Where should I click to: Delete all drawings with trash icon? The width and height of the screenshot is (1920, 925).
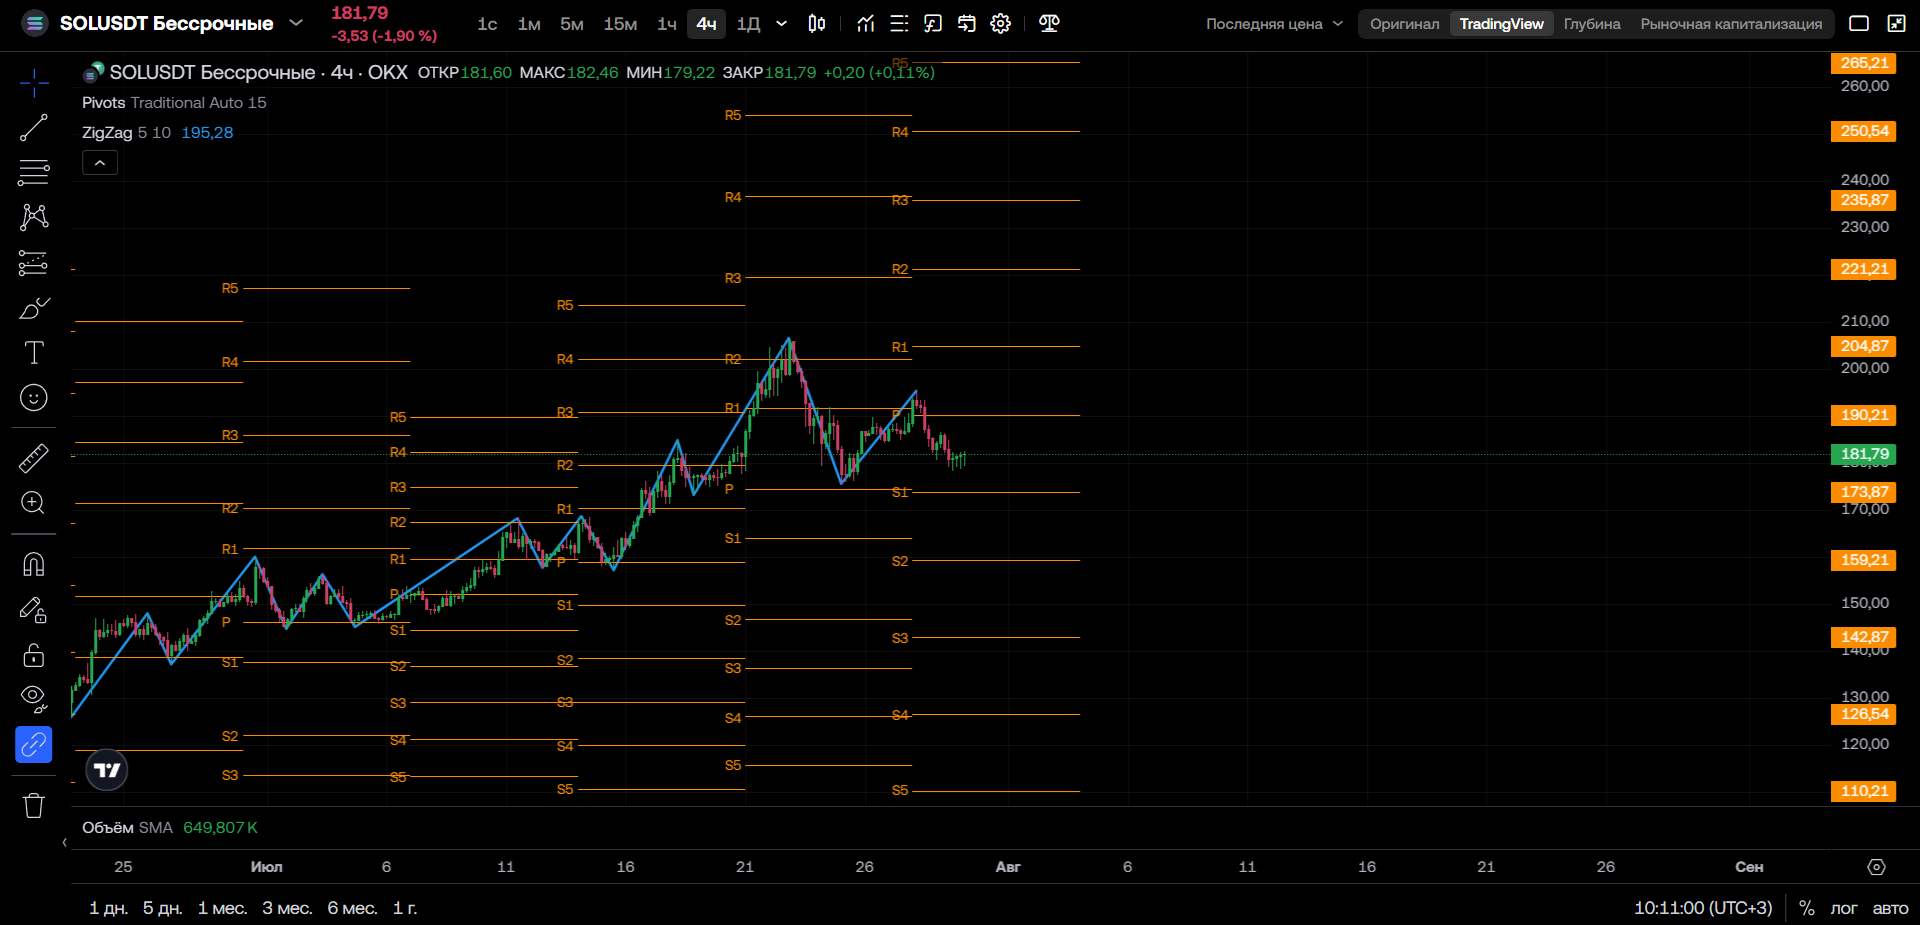pyautogui.click(x=33, y=805)
